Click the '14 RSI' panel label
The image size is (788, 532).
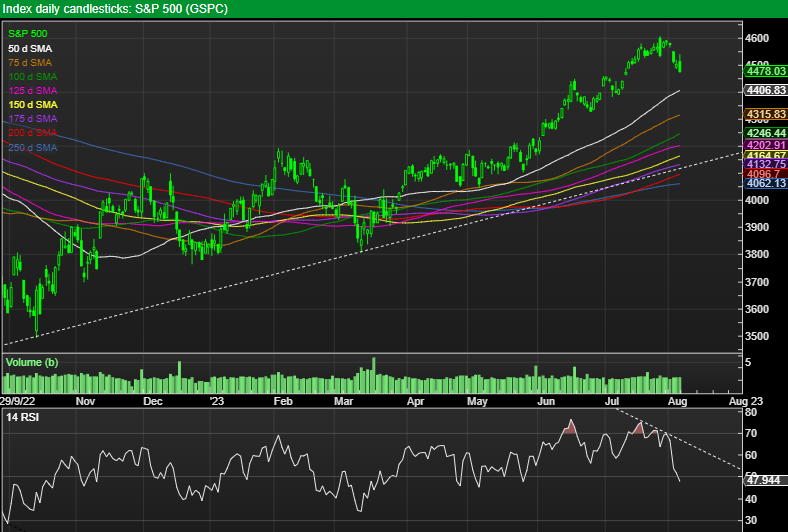22,417
